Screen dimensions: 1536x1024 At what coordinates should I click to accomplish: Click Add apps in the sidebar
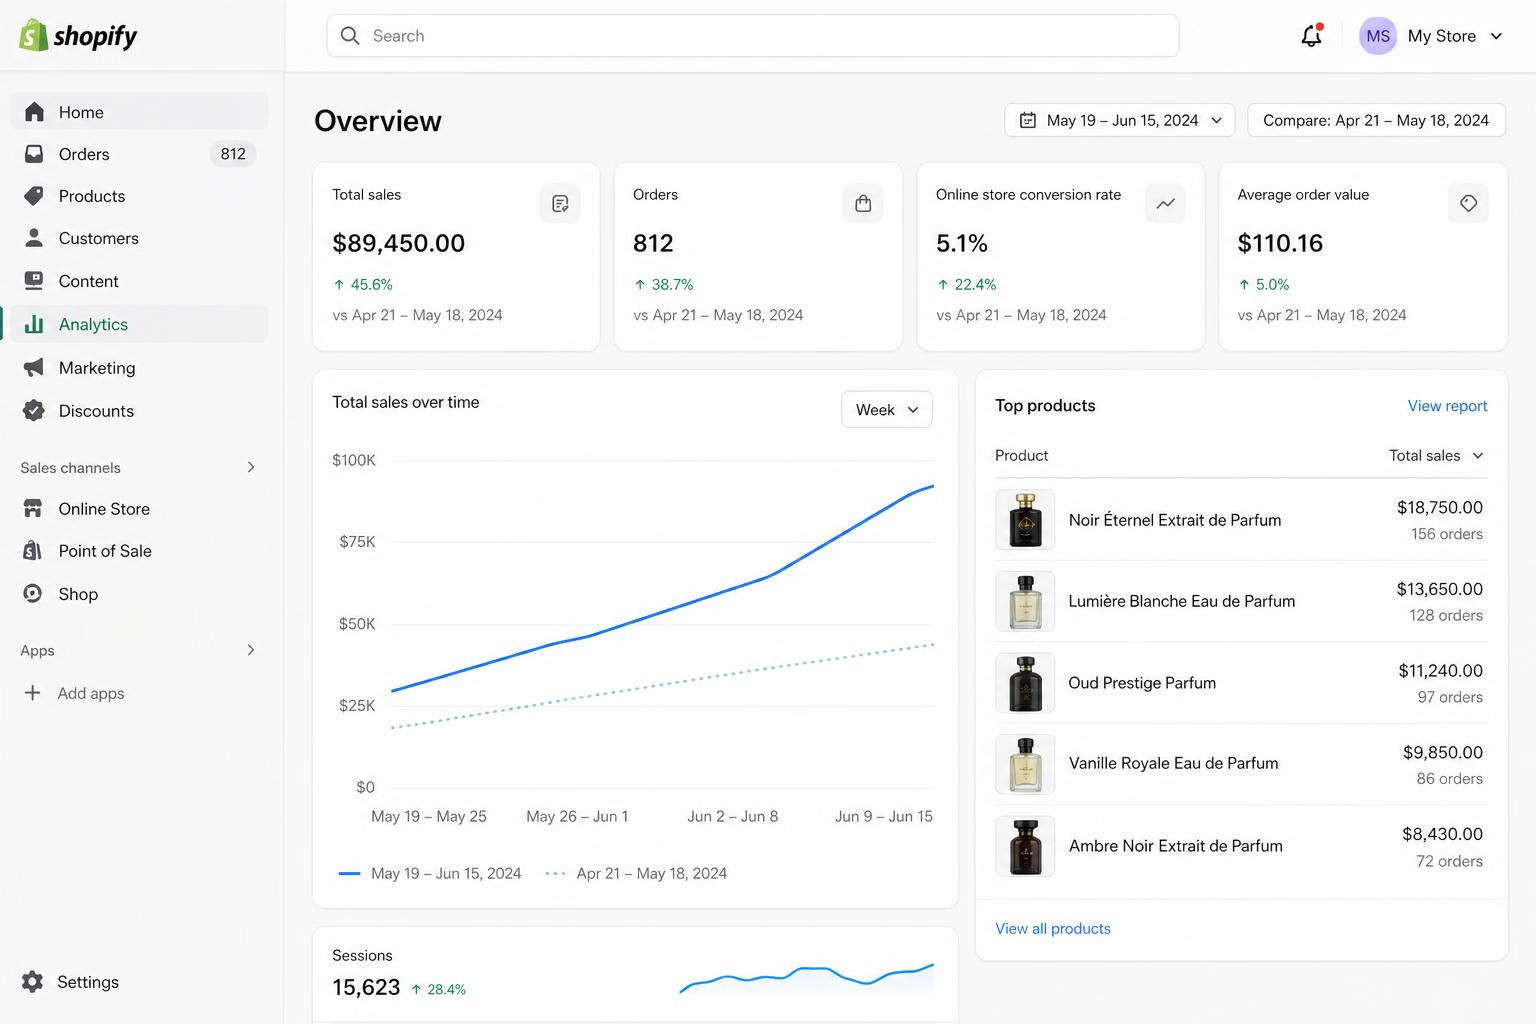pyautogui.click(x=75, y=693)
